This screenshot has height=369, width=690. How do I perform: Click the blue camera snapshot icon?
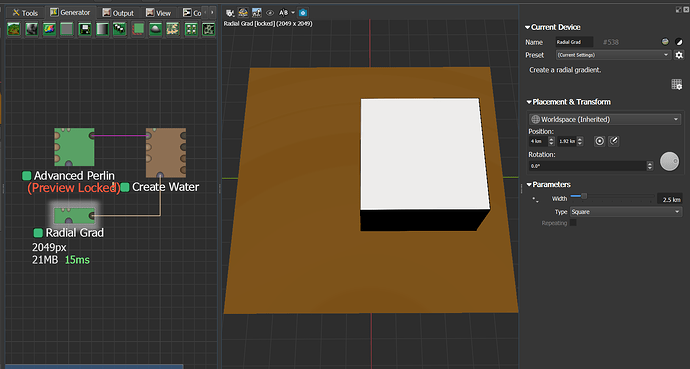(303, 13)
